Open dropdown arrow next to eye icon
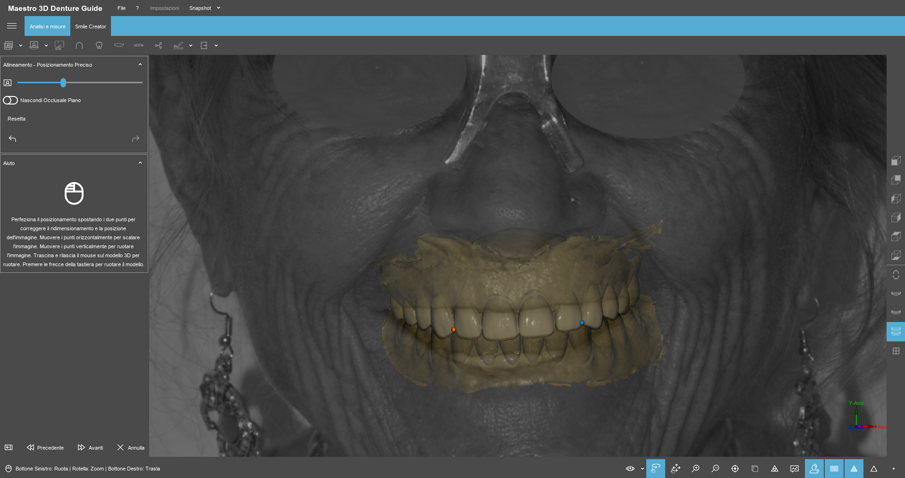The image size is (905, 478). (x=642, y=469)
